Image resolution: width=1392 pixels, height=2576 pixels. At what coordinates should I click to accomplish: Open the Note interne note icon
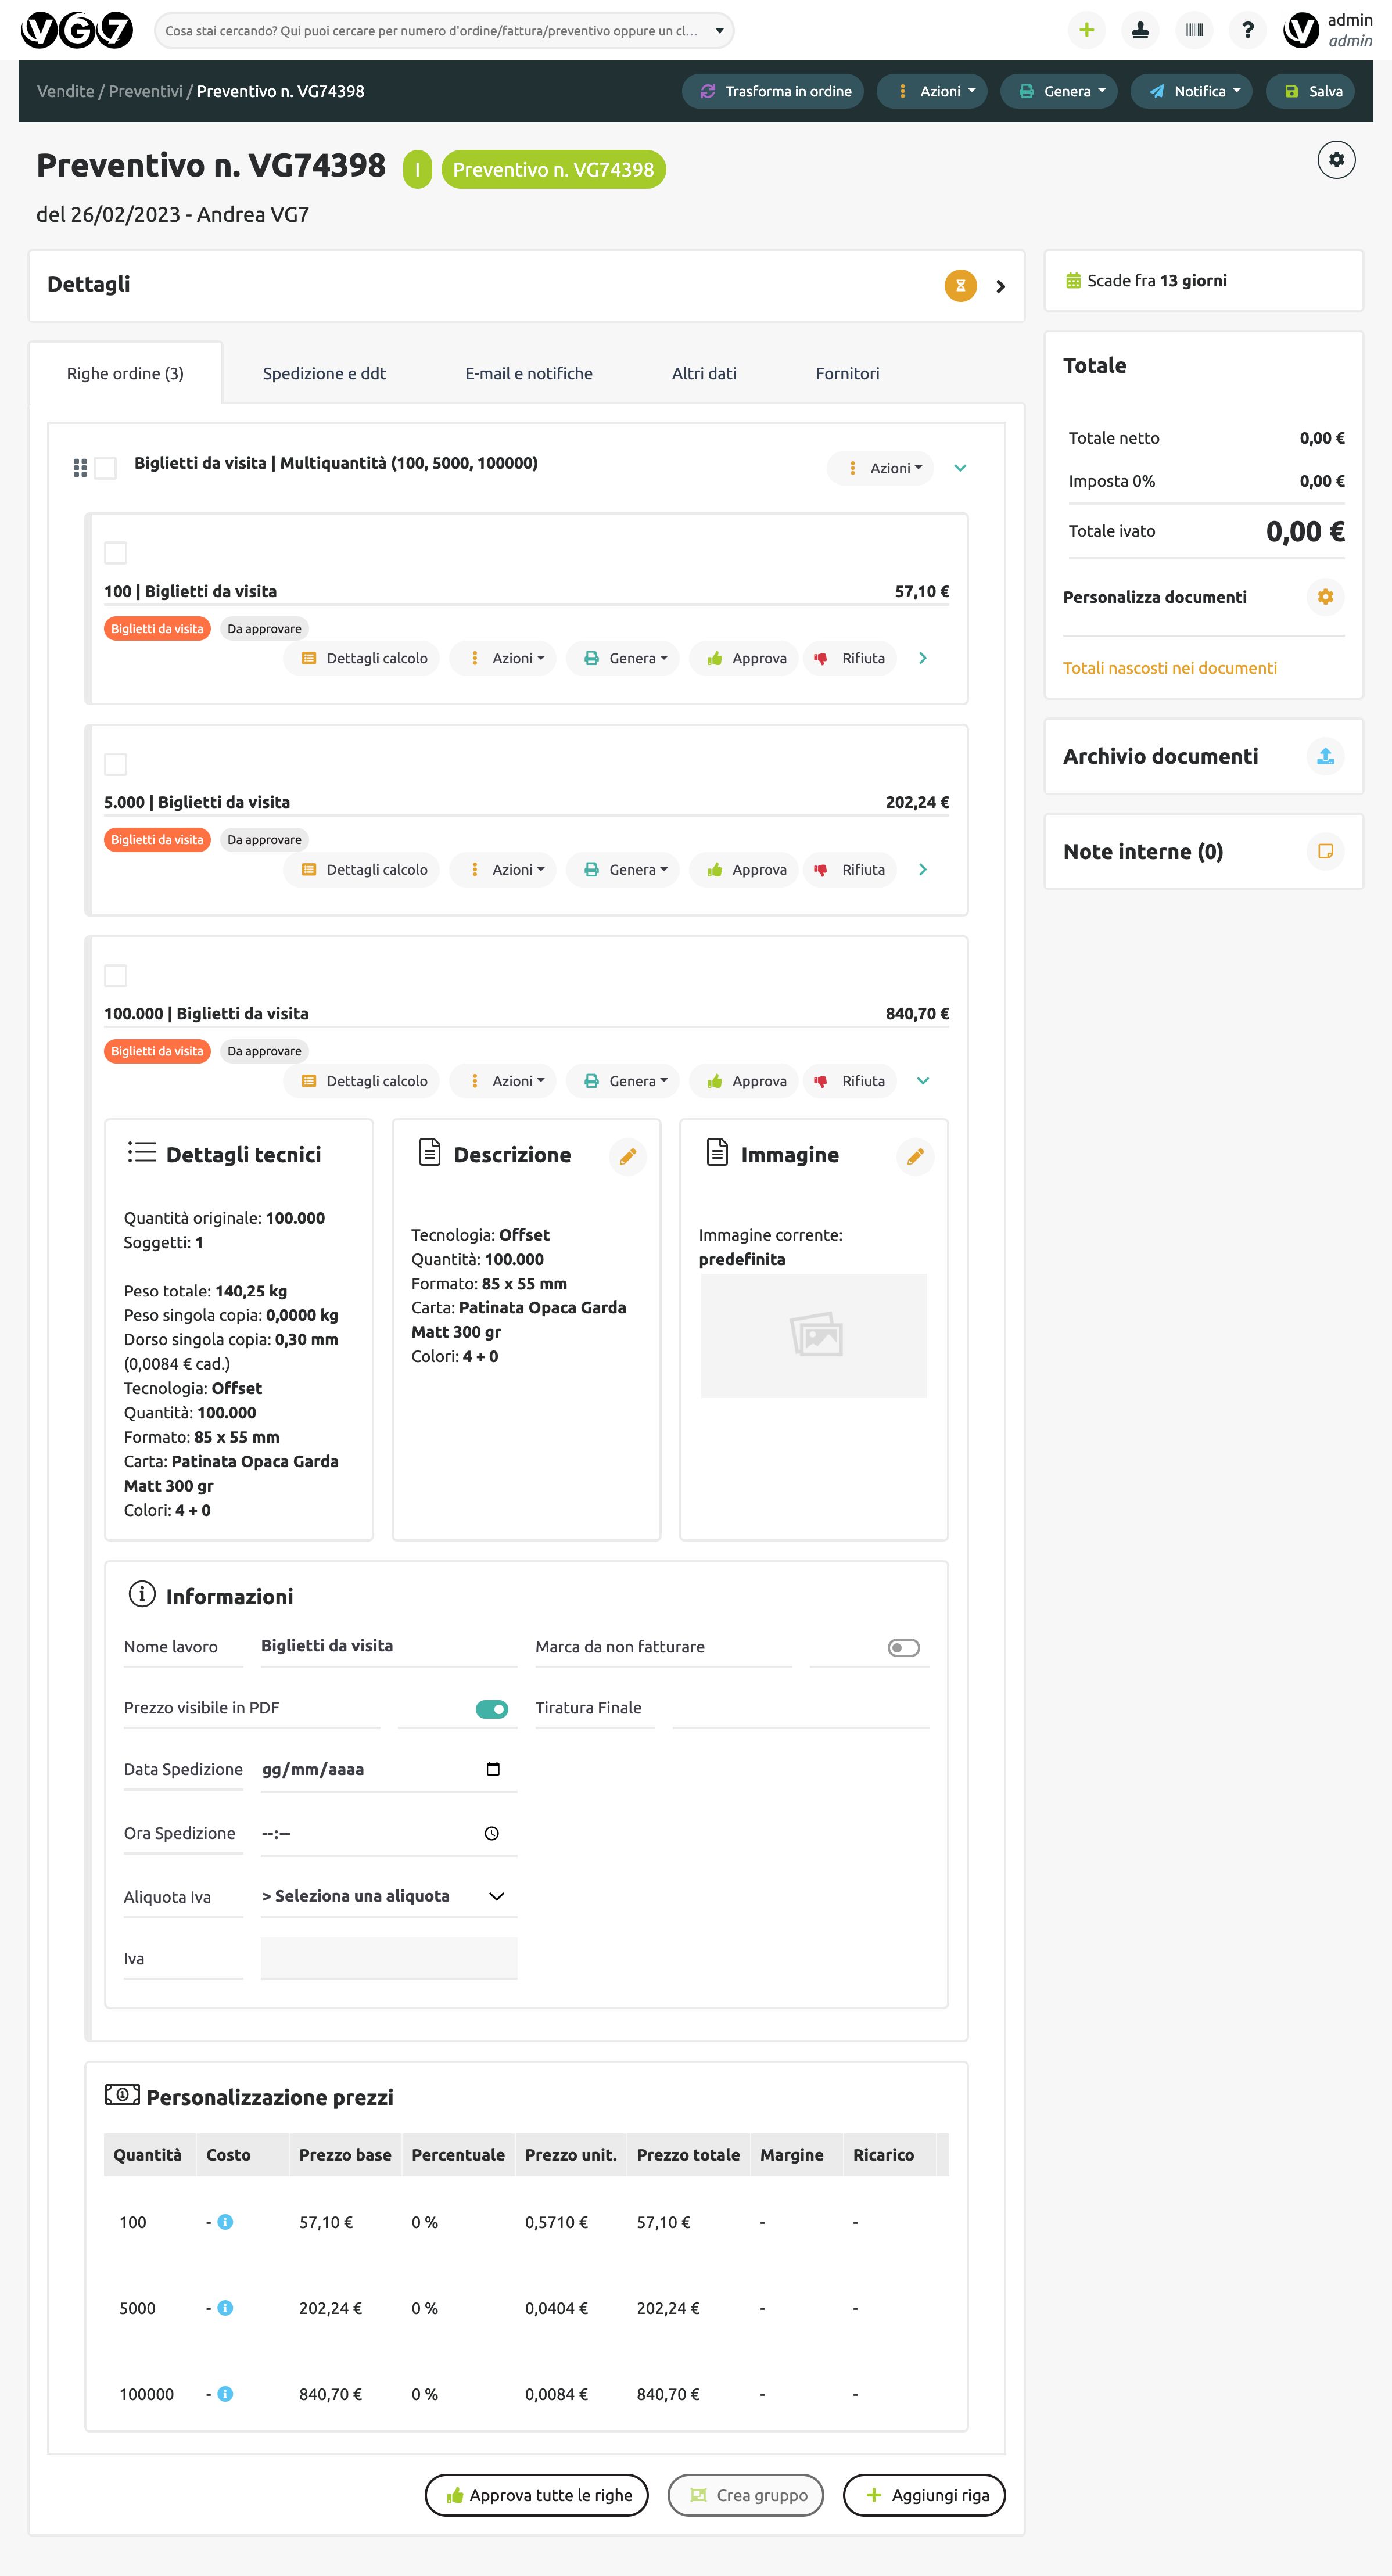[x=1325, y=852]
